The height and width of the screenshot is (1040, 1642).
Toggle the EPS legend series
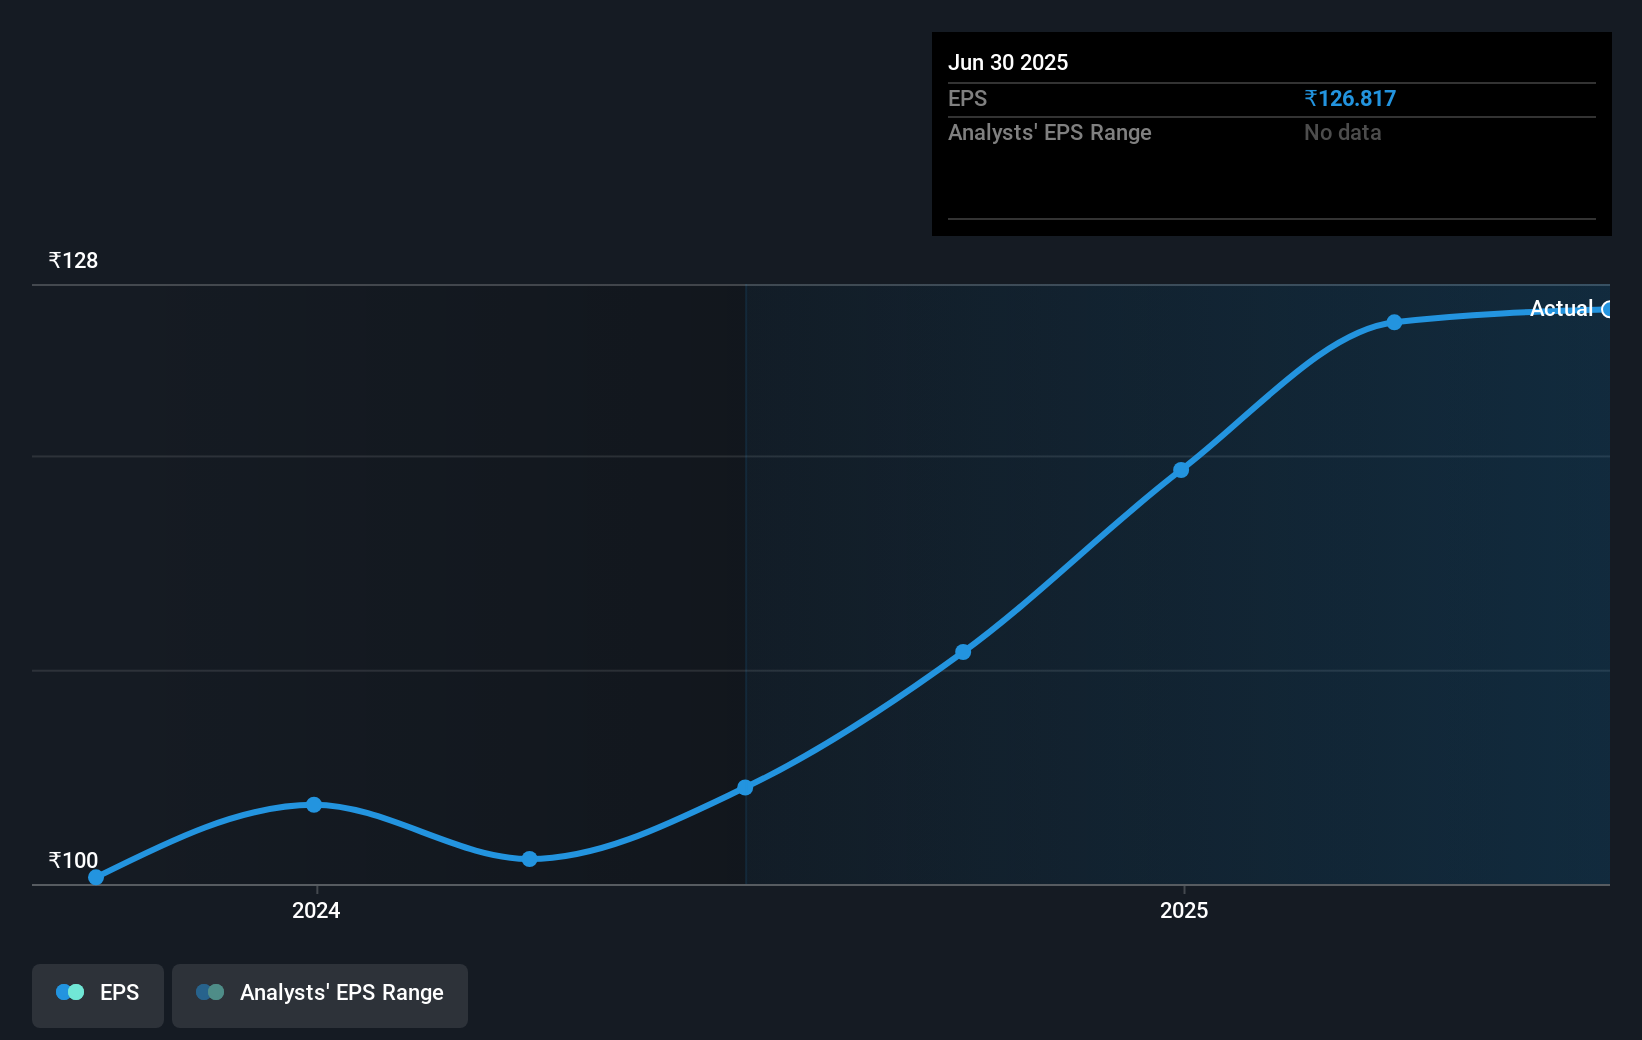pos(98,995)
